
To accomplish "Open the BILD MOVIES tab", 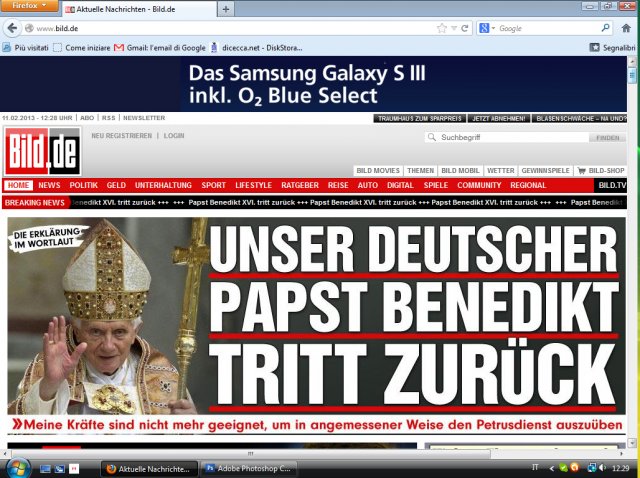I will coord(378,171).
